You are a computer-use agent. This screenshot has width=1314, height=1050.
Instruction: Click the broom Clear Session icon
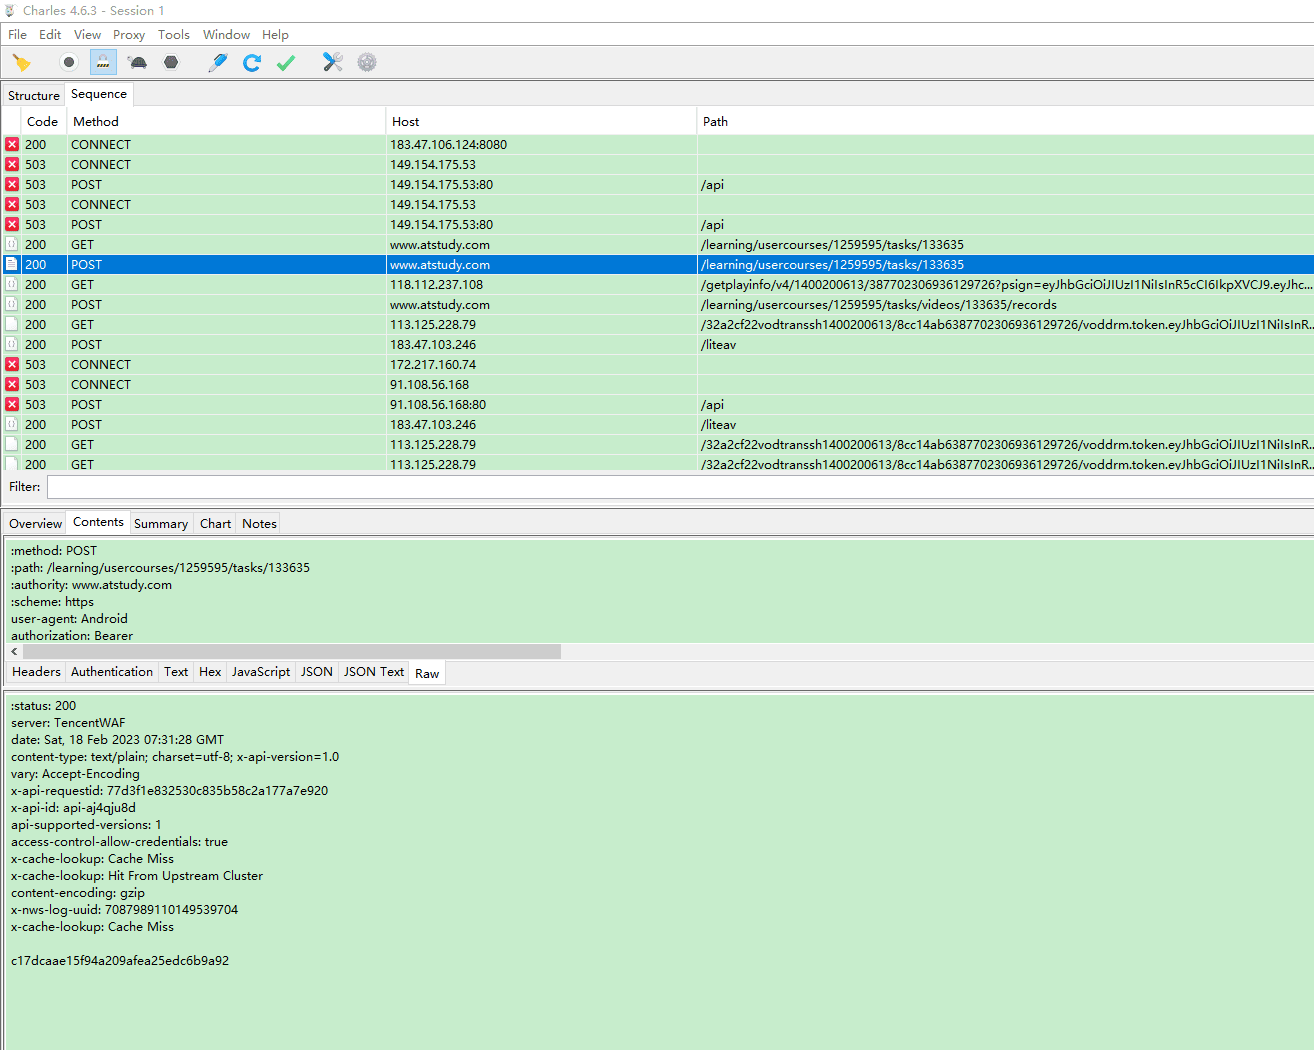click(x=21, y=62)
